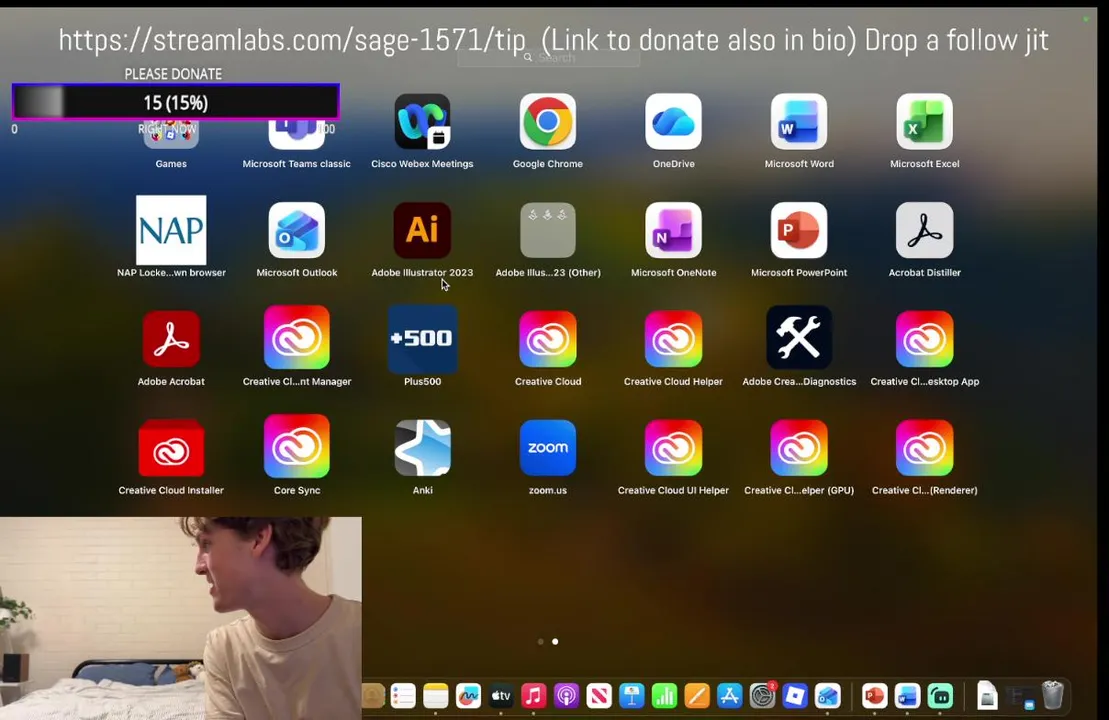Image resolution: width=1109 pixels, height=720 pixels.
Task: Launch Roblox from the Dock
Action: click(795, 696)
